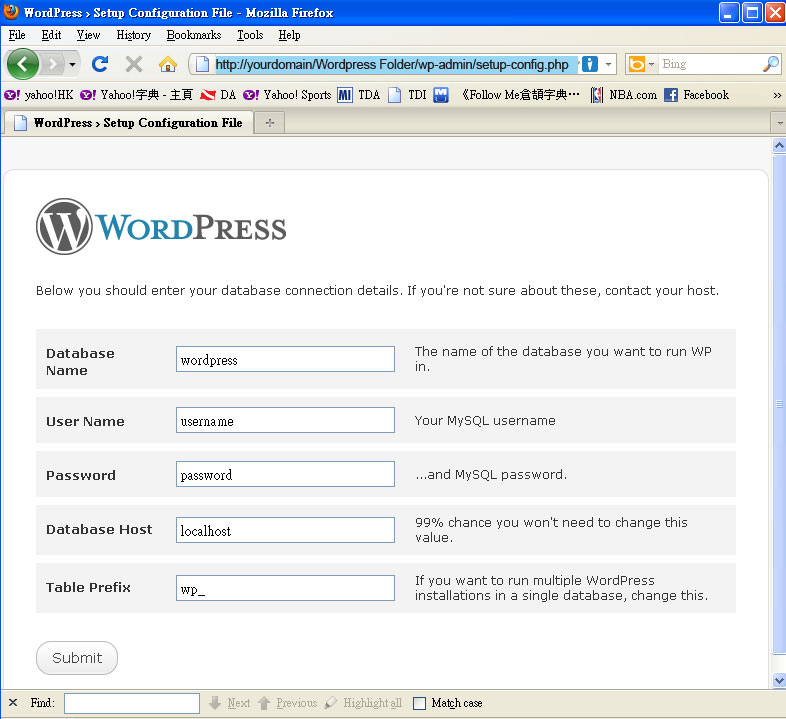Open the File menu
This screenshot has height=719, width=786.
[17, 35]
